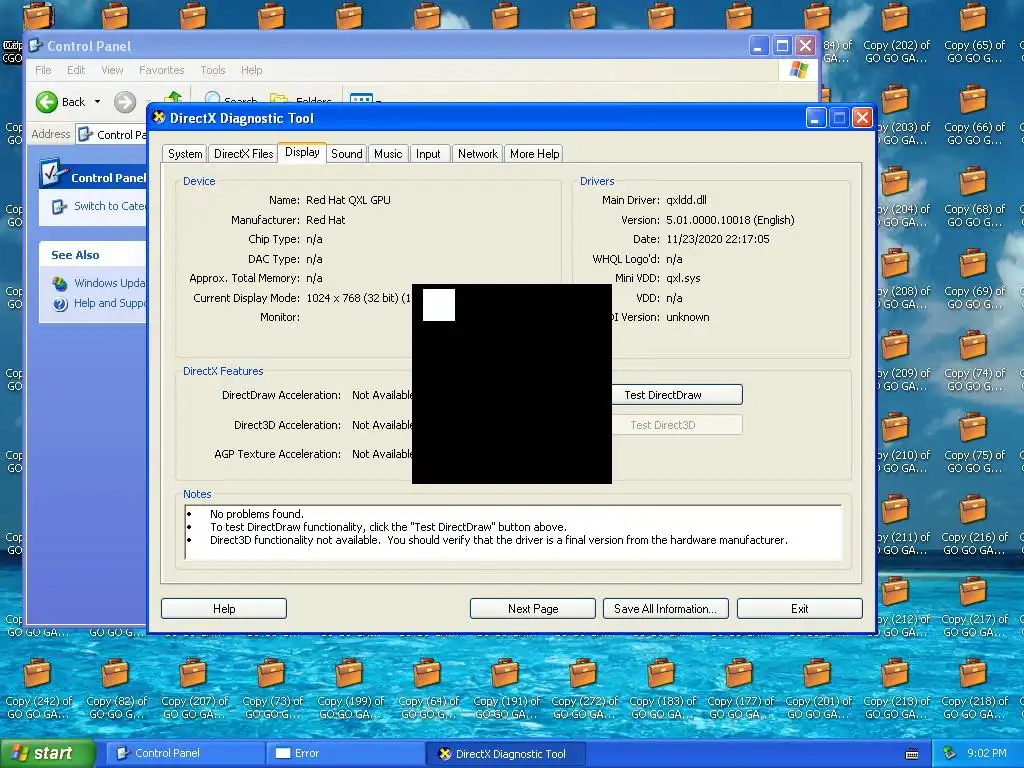Open the Tools menu in Control Panel
This screenshot has height=768, width=1024.
point(212,70)
